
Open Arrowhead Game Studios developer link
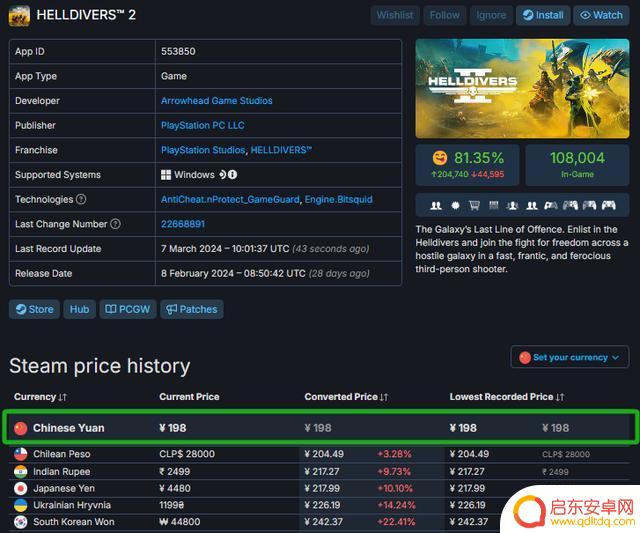pos(216,101)
